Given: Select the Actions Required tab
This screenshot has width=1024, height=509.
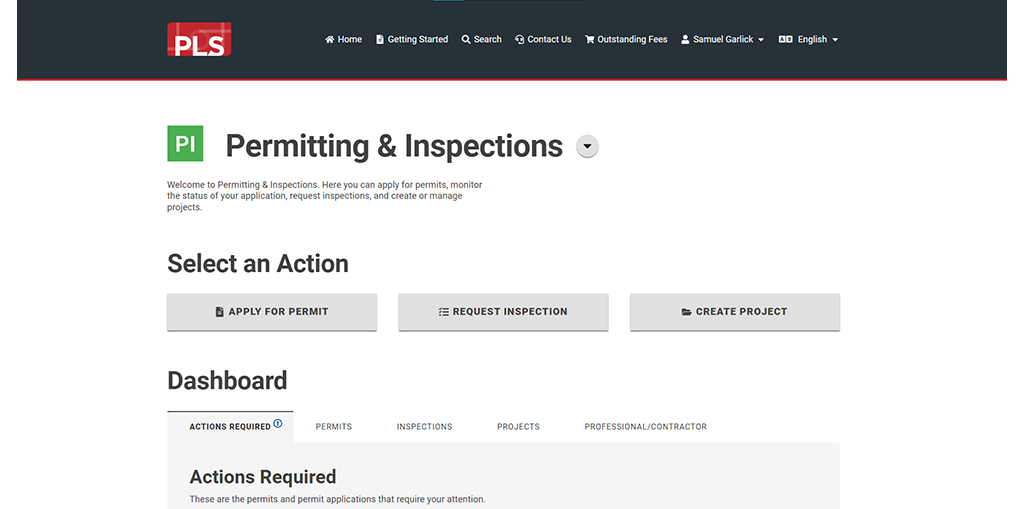Looking at the screenshot, I should tap(230, 427).
